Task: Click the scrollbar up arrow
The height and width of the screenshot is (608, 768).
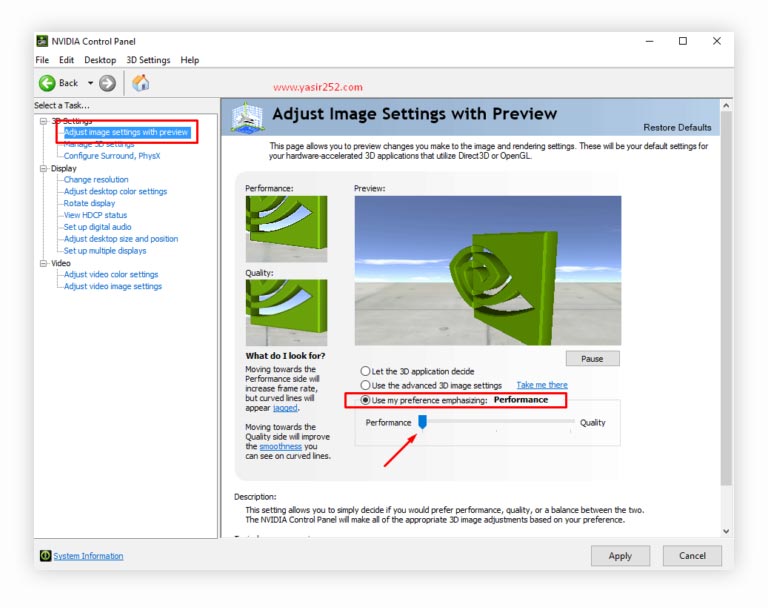Action: pos(726,105)
